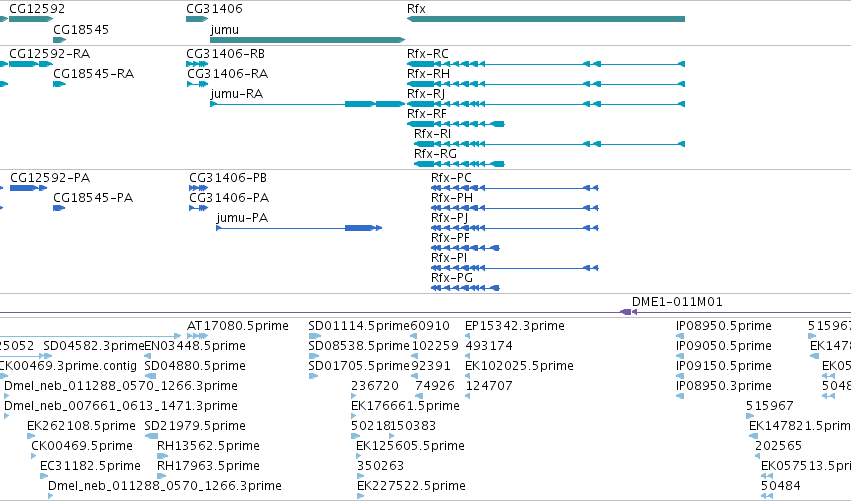Viewport: 851px width, 501px height.
Task: Click the Rfx-RF transcript label
Action: [427, 114]
